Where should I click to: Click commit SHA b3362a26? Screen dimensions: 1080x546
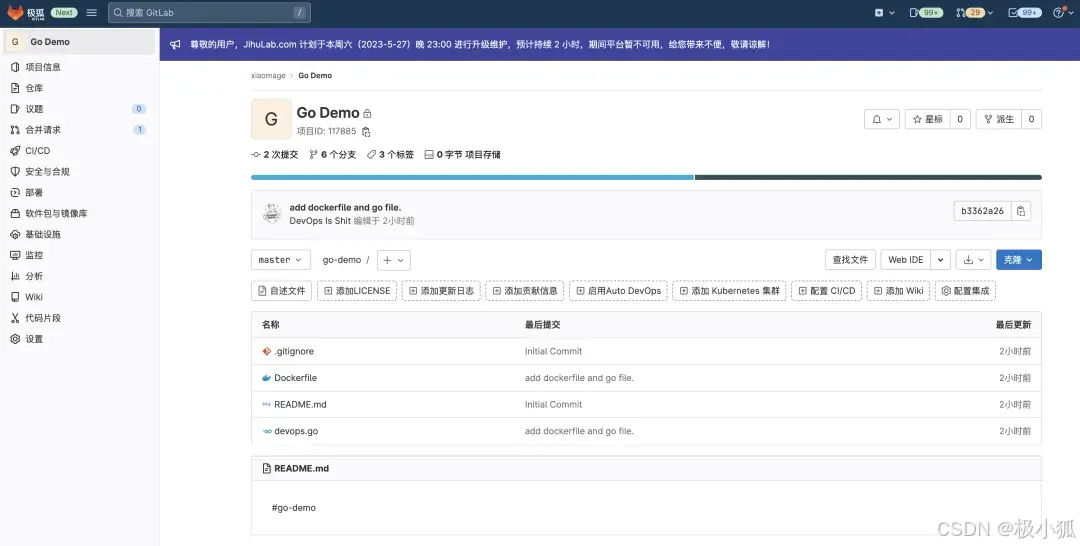[982, 211]
